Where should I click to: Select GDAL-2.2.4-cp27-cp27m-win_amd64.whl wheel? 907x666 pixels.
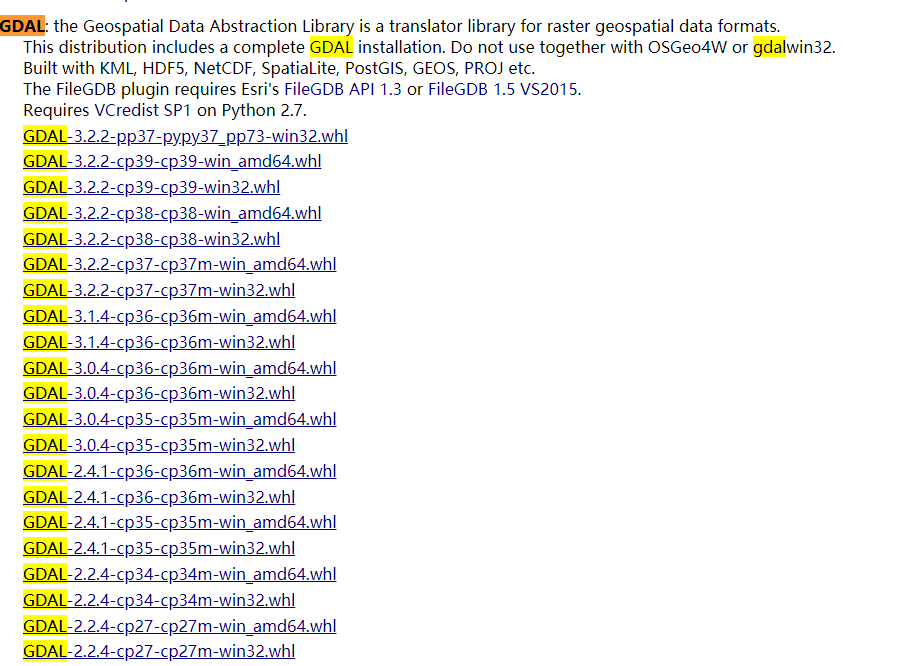point(179,626)
